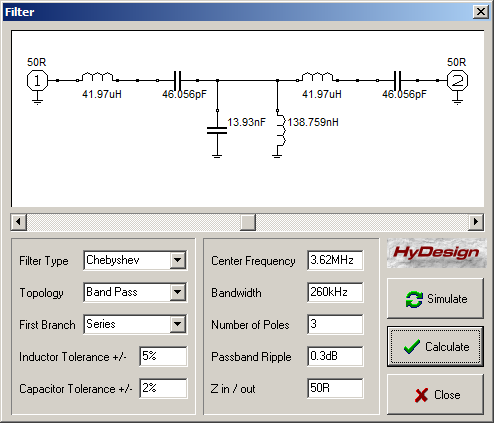The width and height of the screenshot is (494, 423).
Task: Click the Passband Ripple input field
Action: pos(335,356)
